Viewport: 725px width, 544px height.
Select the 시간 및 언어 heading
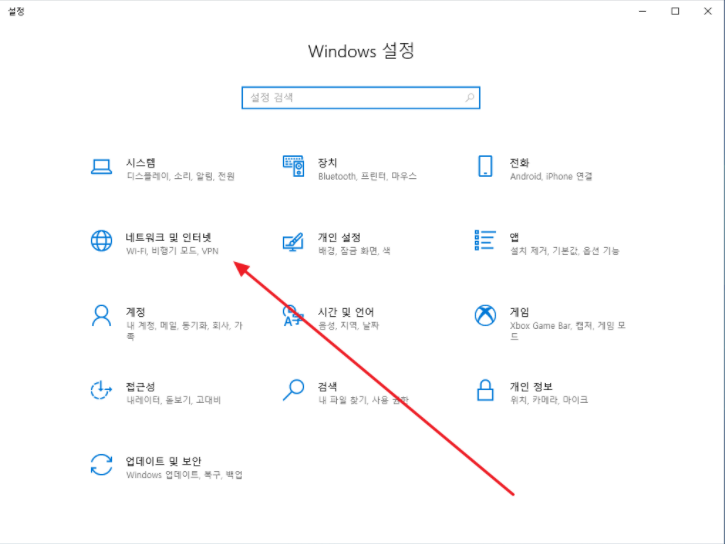346,312
